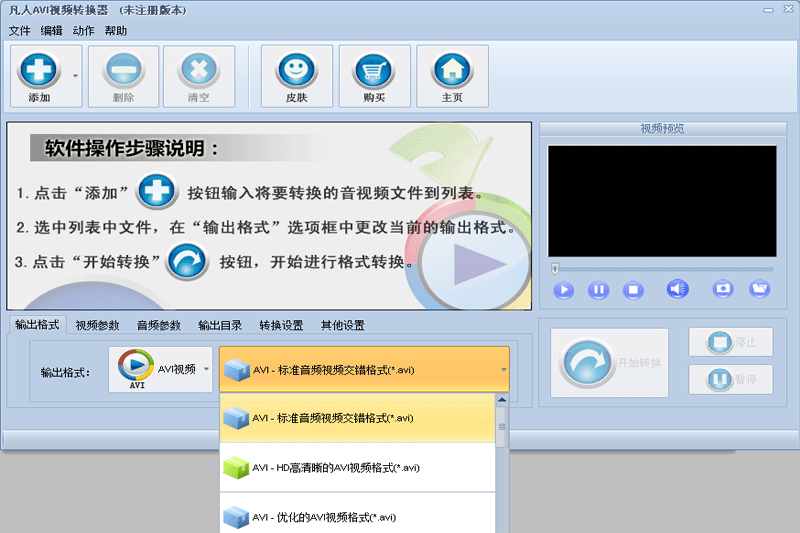Stop the video preview playback
Viewport: 800px width, 533px height.
(633, 290)
